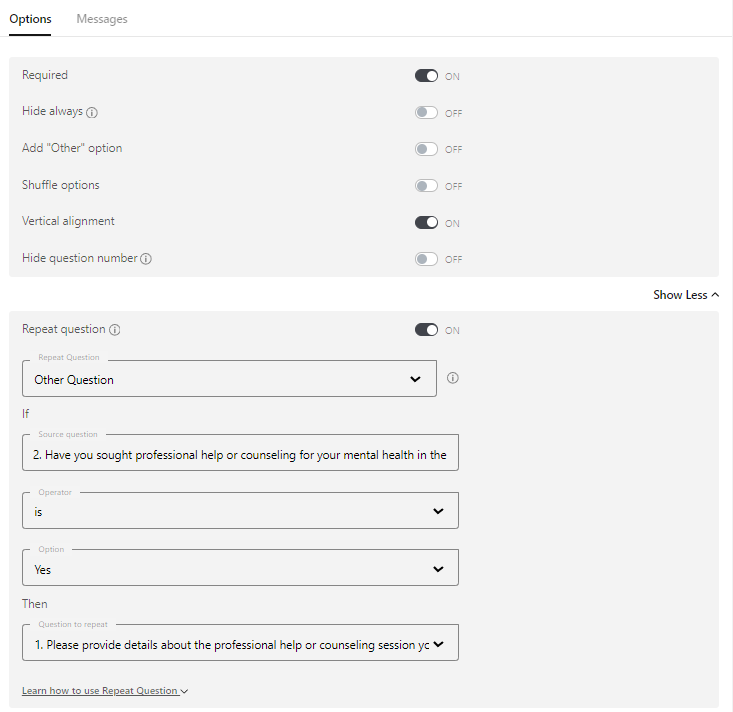Click the info icon beside the Other Question dropdown
Image resolution: width=733 pixels, height=712 pixels.
point(453,378)
